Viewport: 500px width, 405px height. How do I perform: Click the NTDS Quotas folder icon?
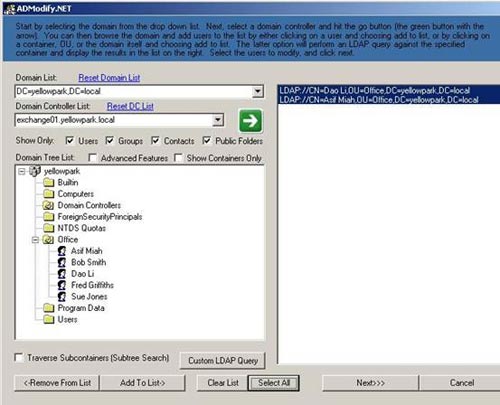(49, 228)
